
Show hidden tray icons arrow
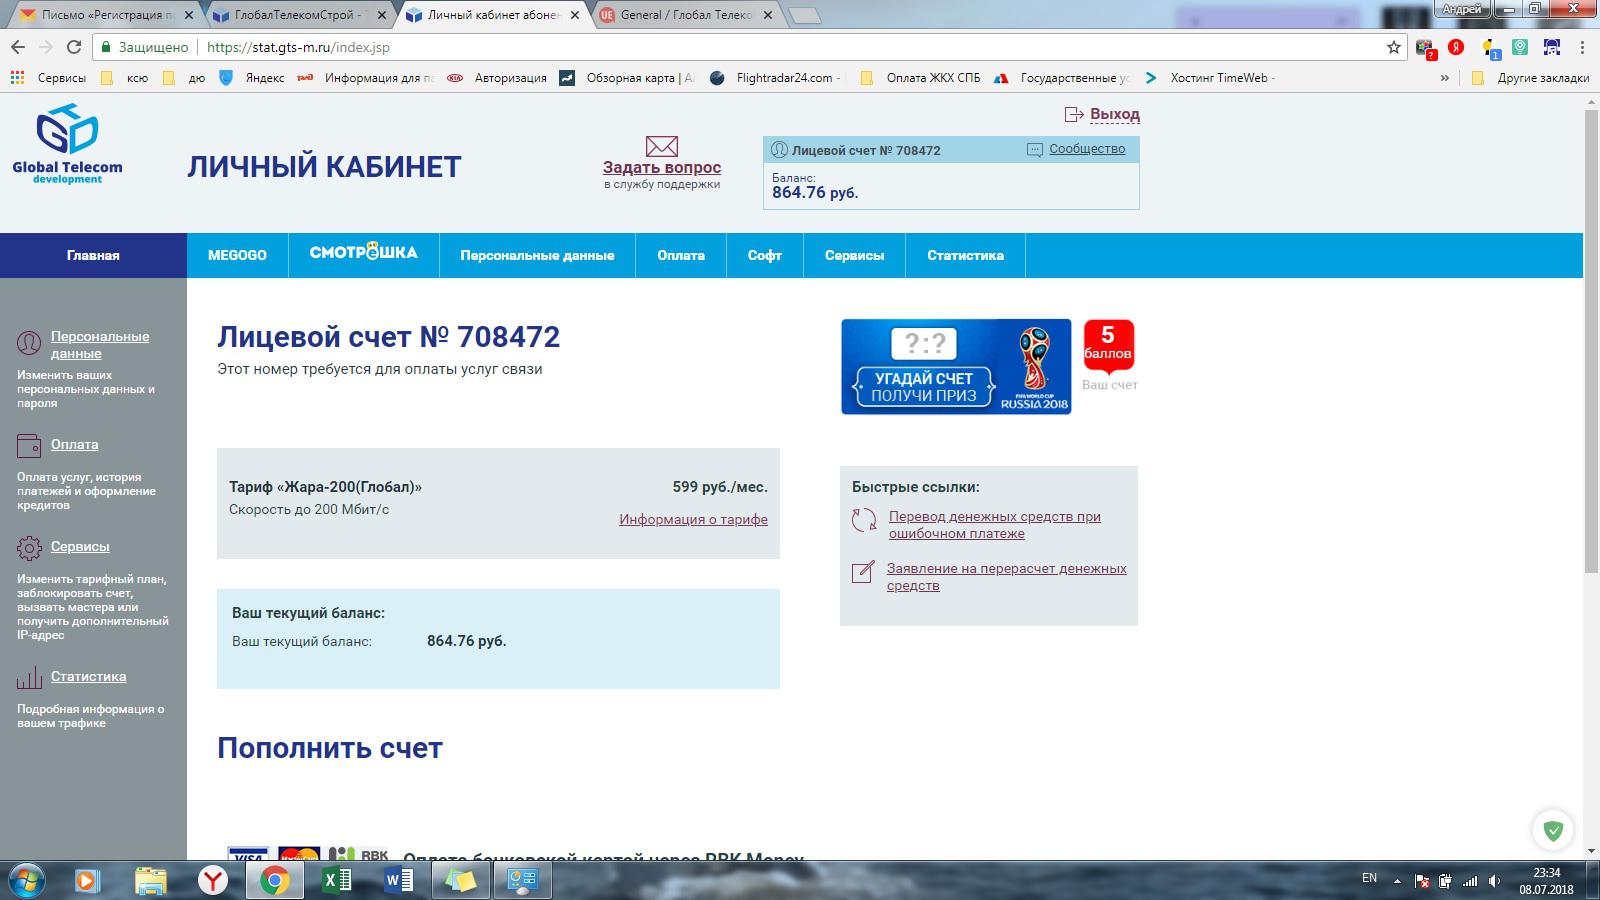coord(1397,881)
